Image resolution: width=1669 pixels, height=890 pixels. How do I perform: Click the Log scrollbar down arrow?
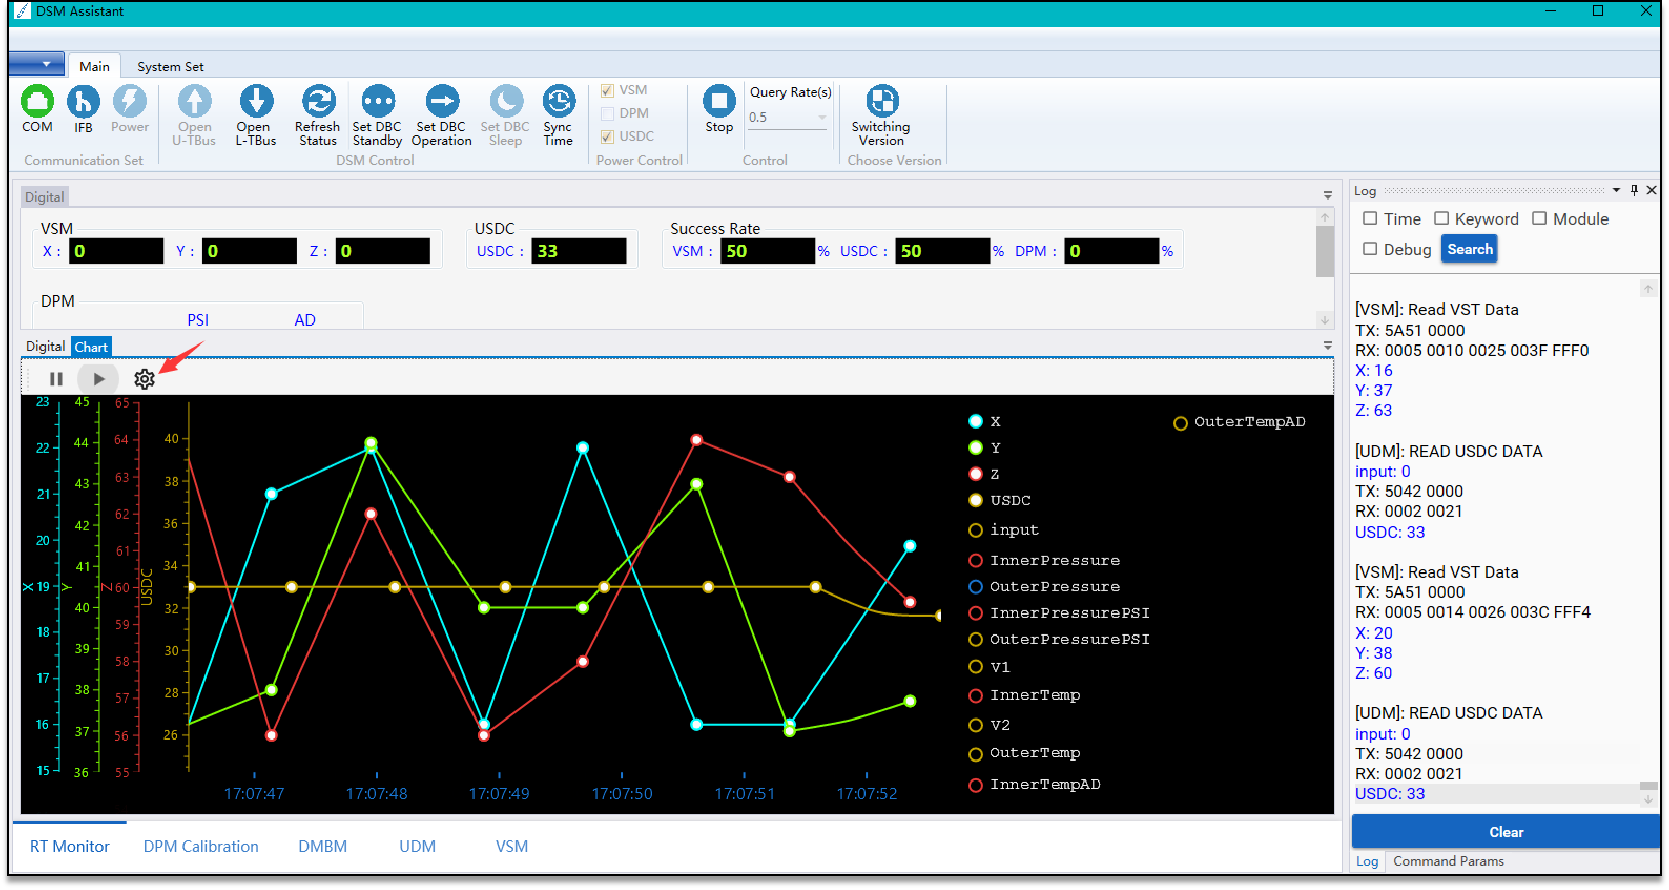click(x=1649, y=800)
